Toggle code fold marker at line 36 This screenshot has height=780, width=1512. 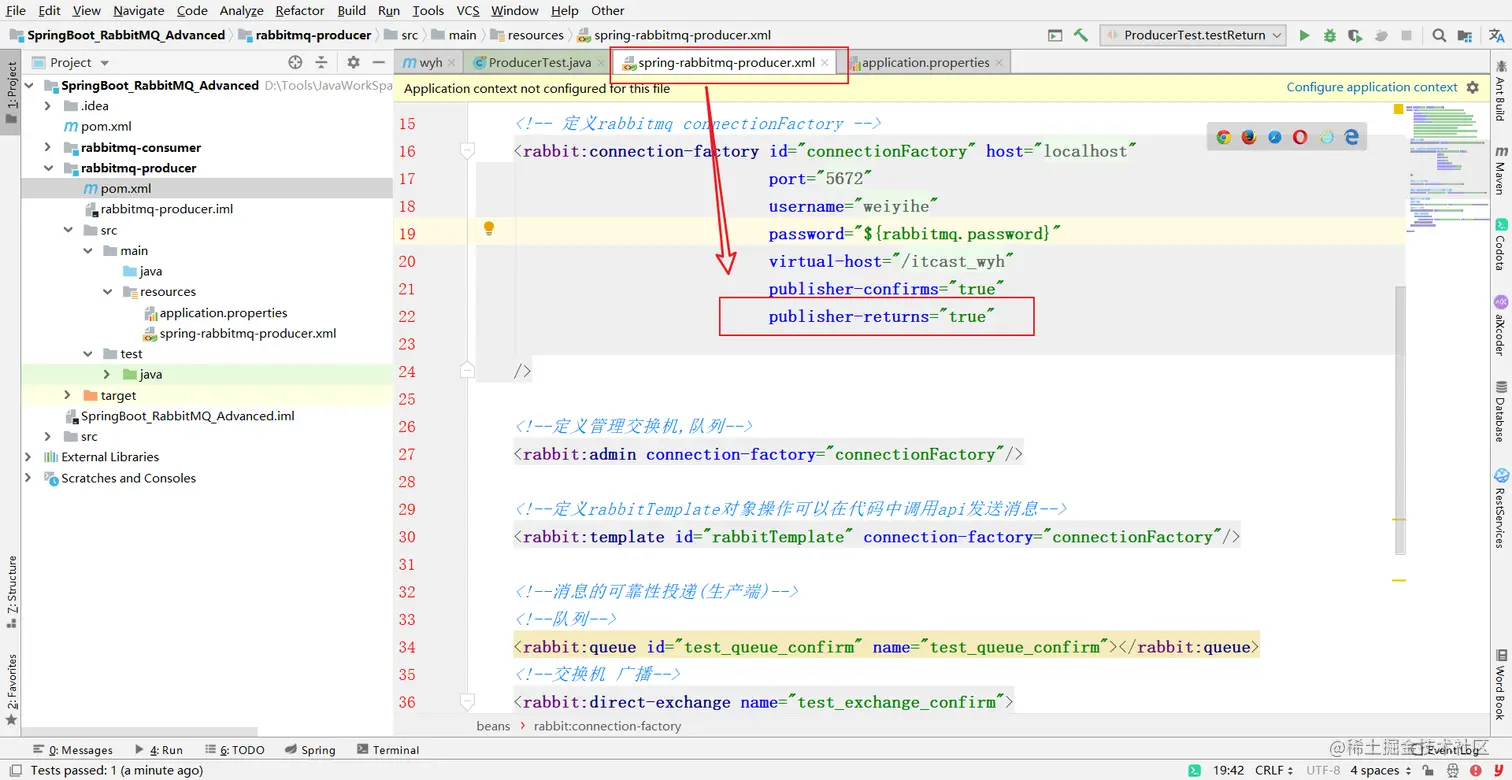coord(467,702)
